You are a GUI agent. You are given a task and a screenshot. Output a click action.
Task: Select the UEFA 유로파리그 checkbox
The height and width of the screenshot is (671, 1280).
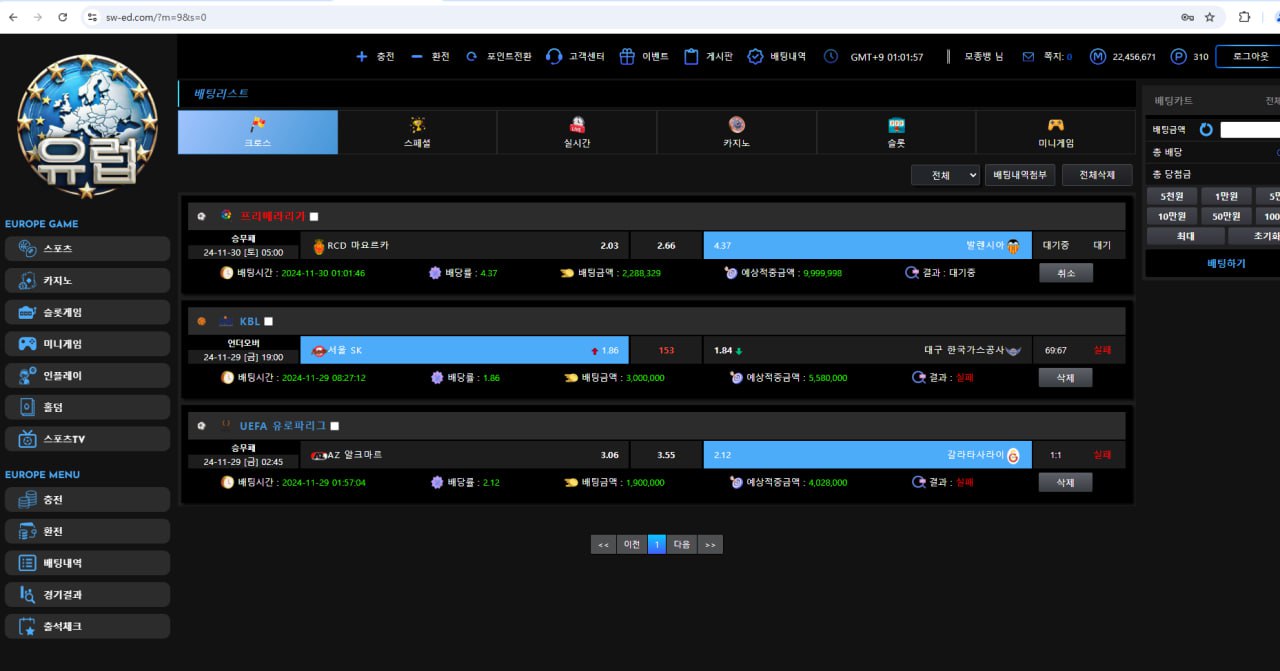pyautogui.click(x=335, y=426)
